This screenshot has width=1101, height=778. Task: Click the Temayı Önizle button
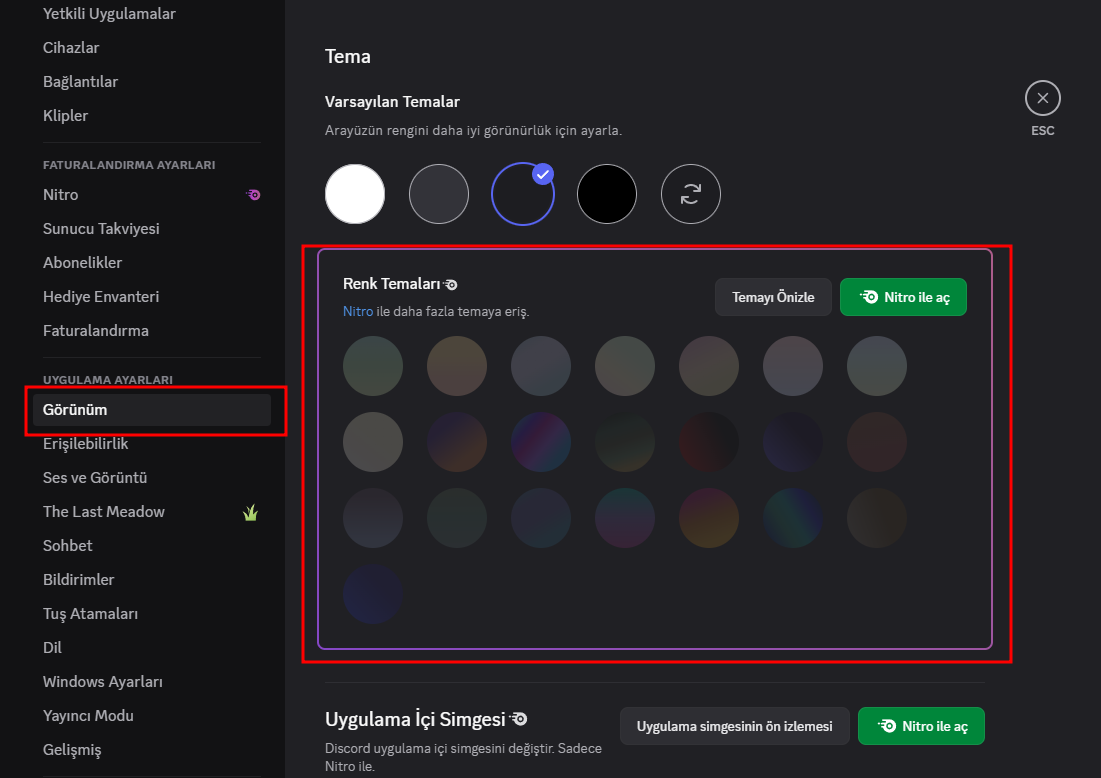coord(773,297)
